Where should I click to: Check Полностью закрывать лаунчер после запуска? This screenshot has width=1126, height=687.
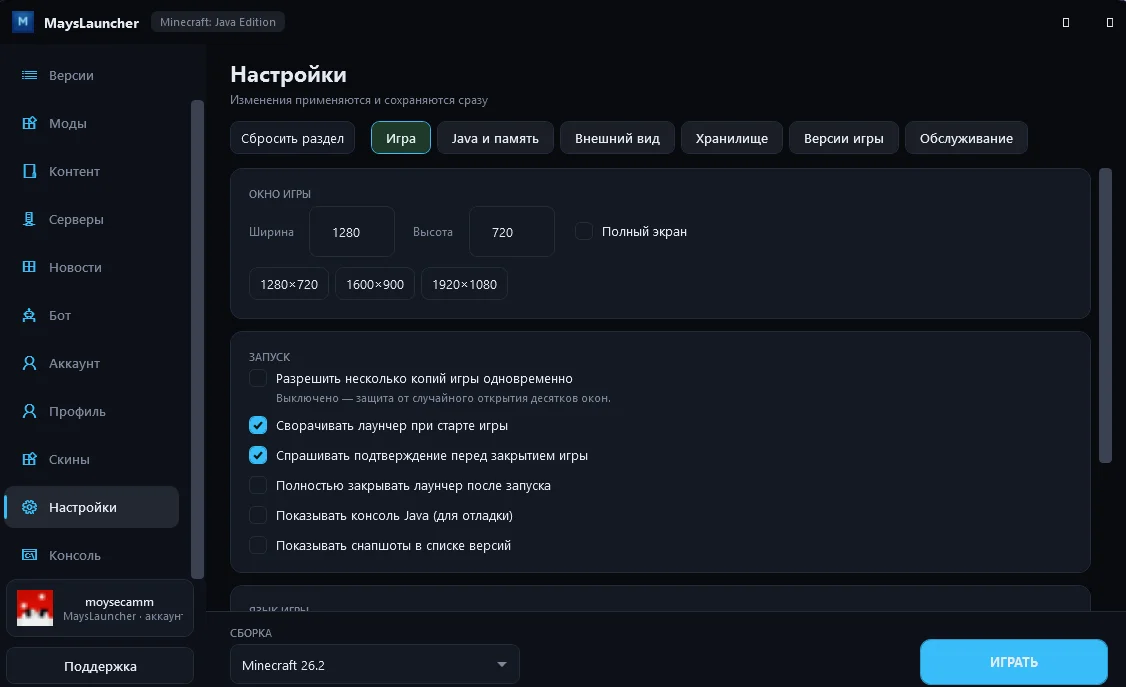(258, 486)
